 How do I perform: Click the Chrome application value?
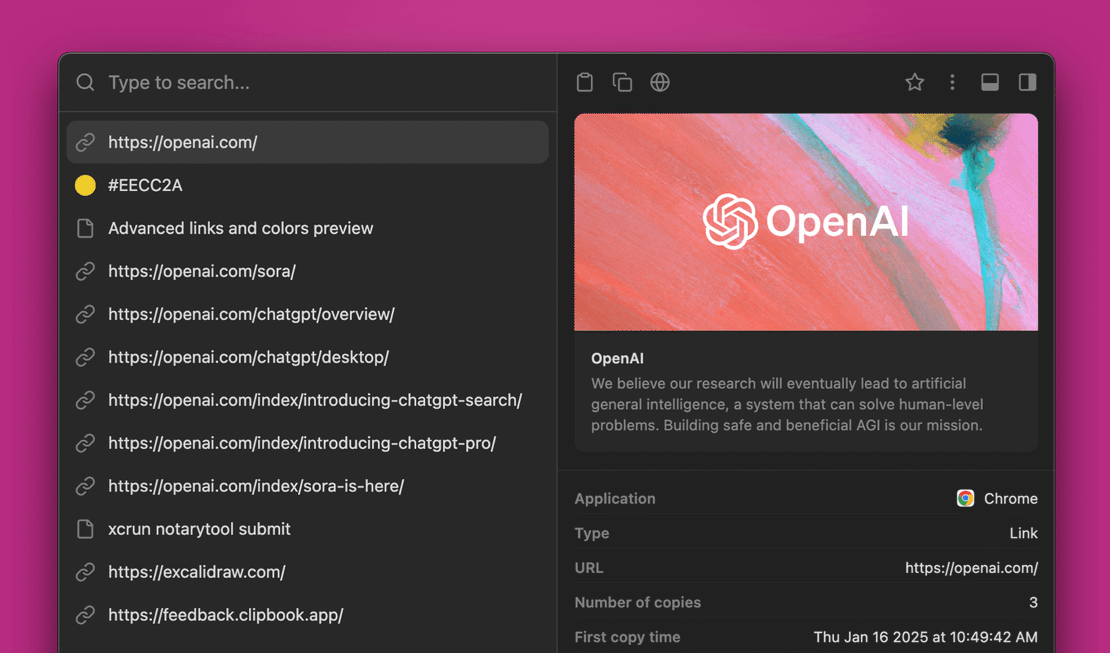[1010, 499]
